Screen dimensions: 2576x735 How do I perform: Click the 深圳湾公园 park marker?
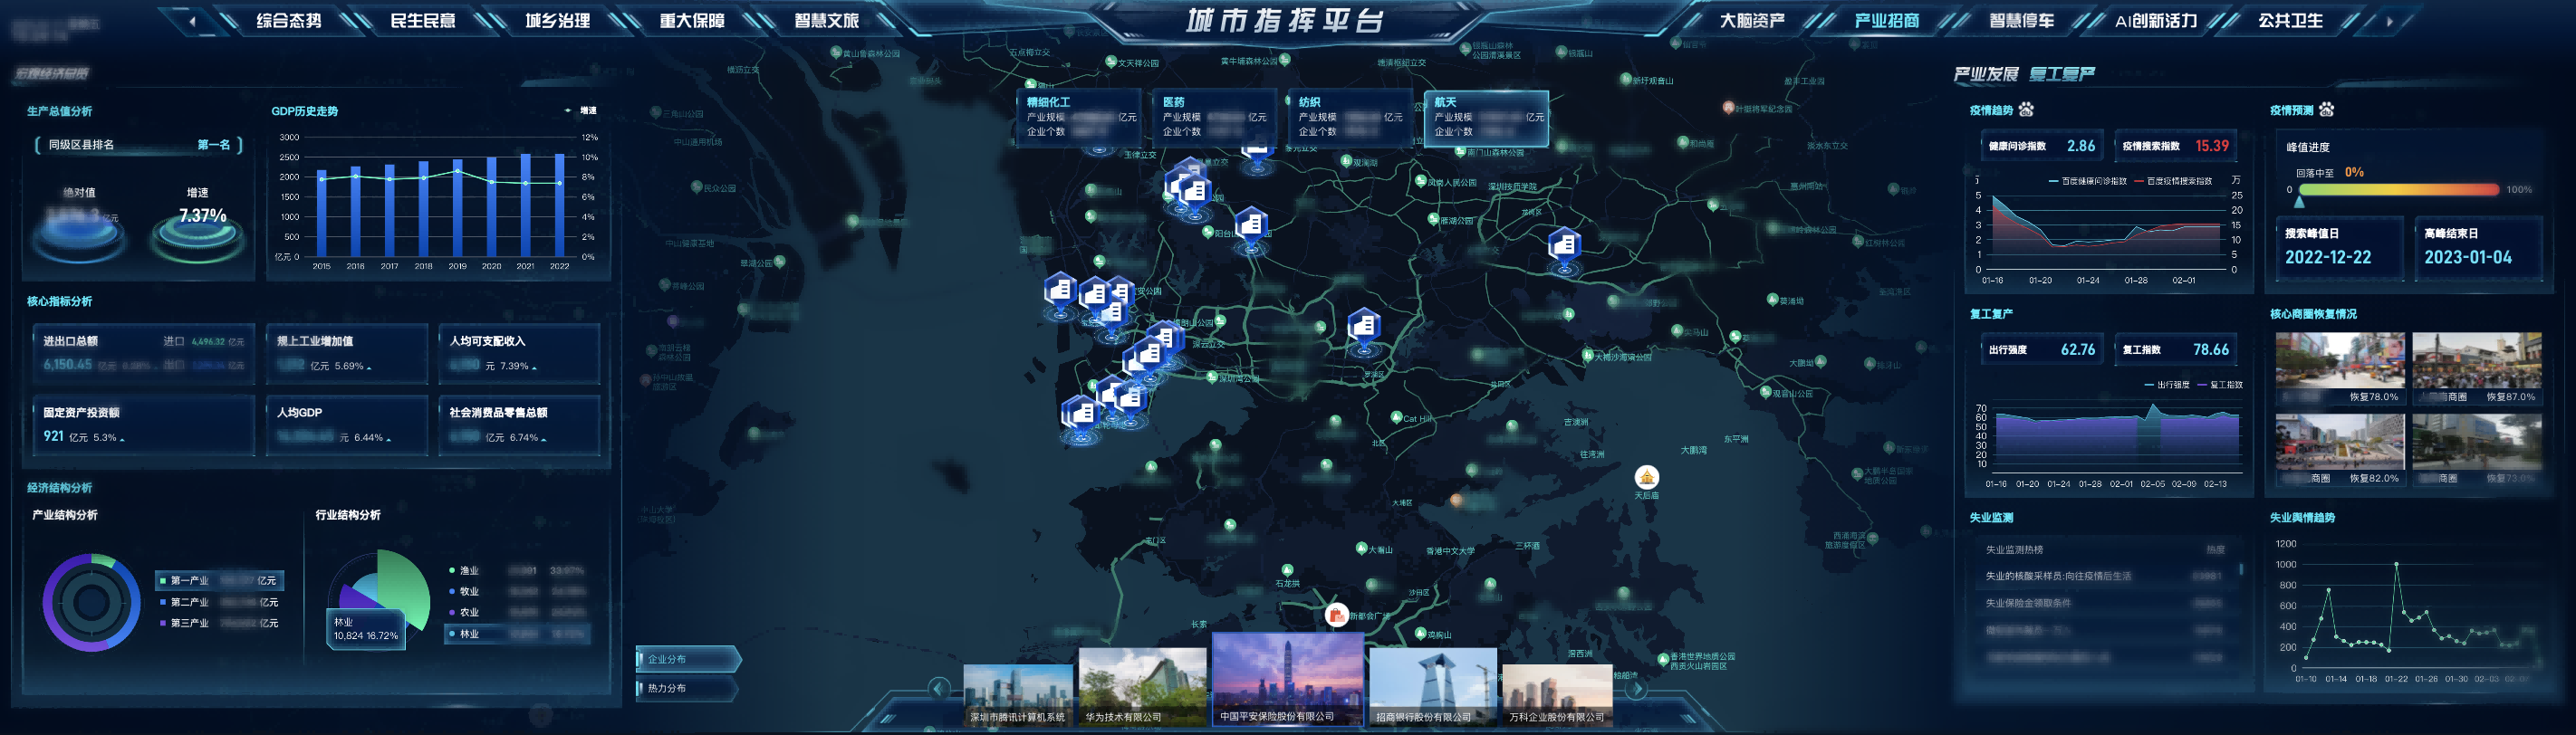click(1211, 377)
